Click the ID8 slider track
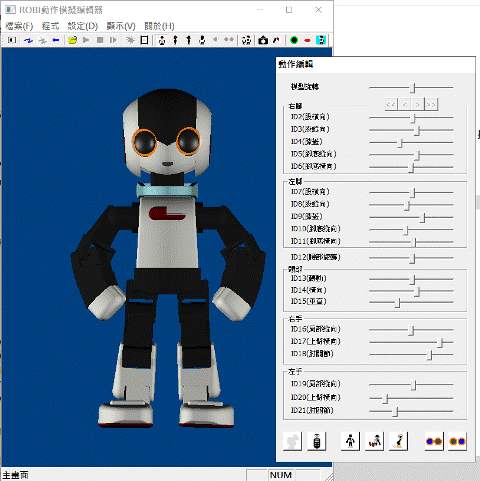The image size is (480, 481). [411, 205]
